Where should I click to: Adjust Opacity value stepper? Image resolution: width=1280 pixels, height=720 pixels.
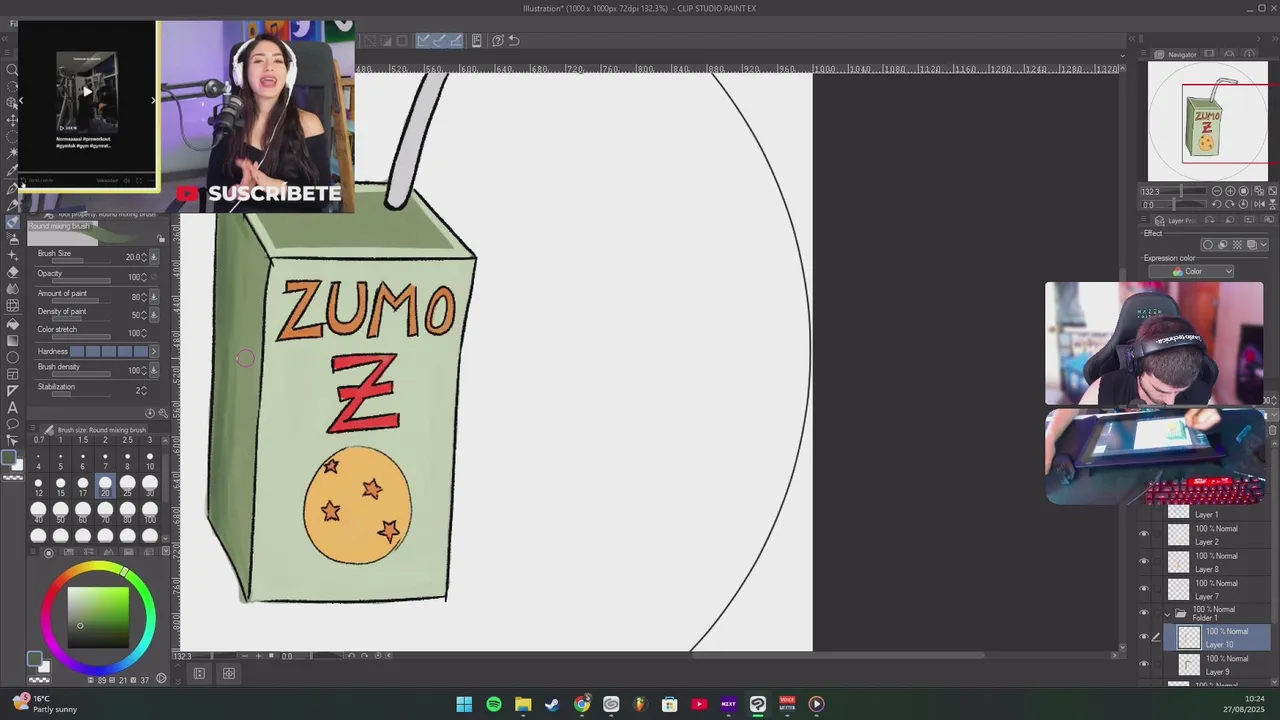(x=144, y=277)
